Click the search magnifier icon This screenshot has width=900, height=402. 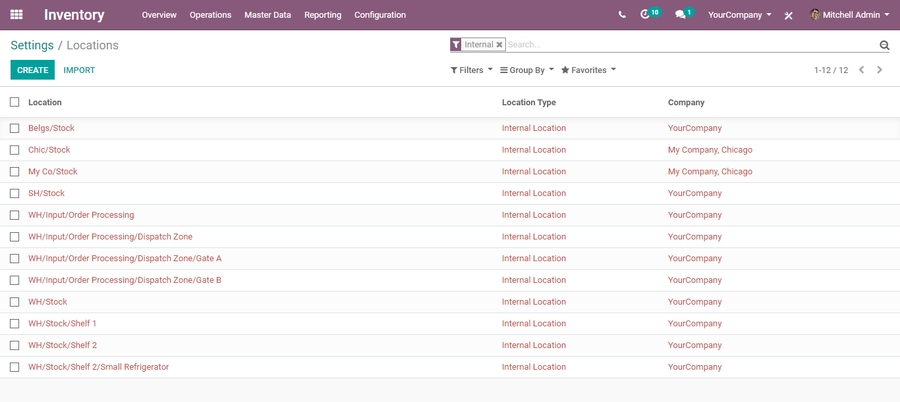pyautogui.click(x=884, y=45)
